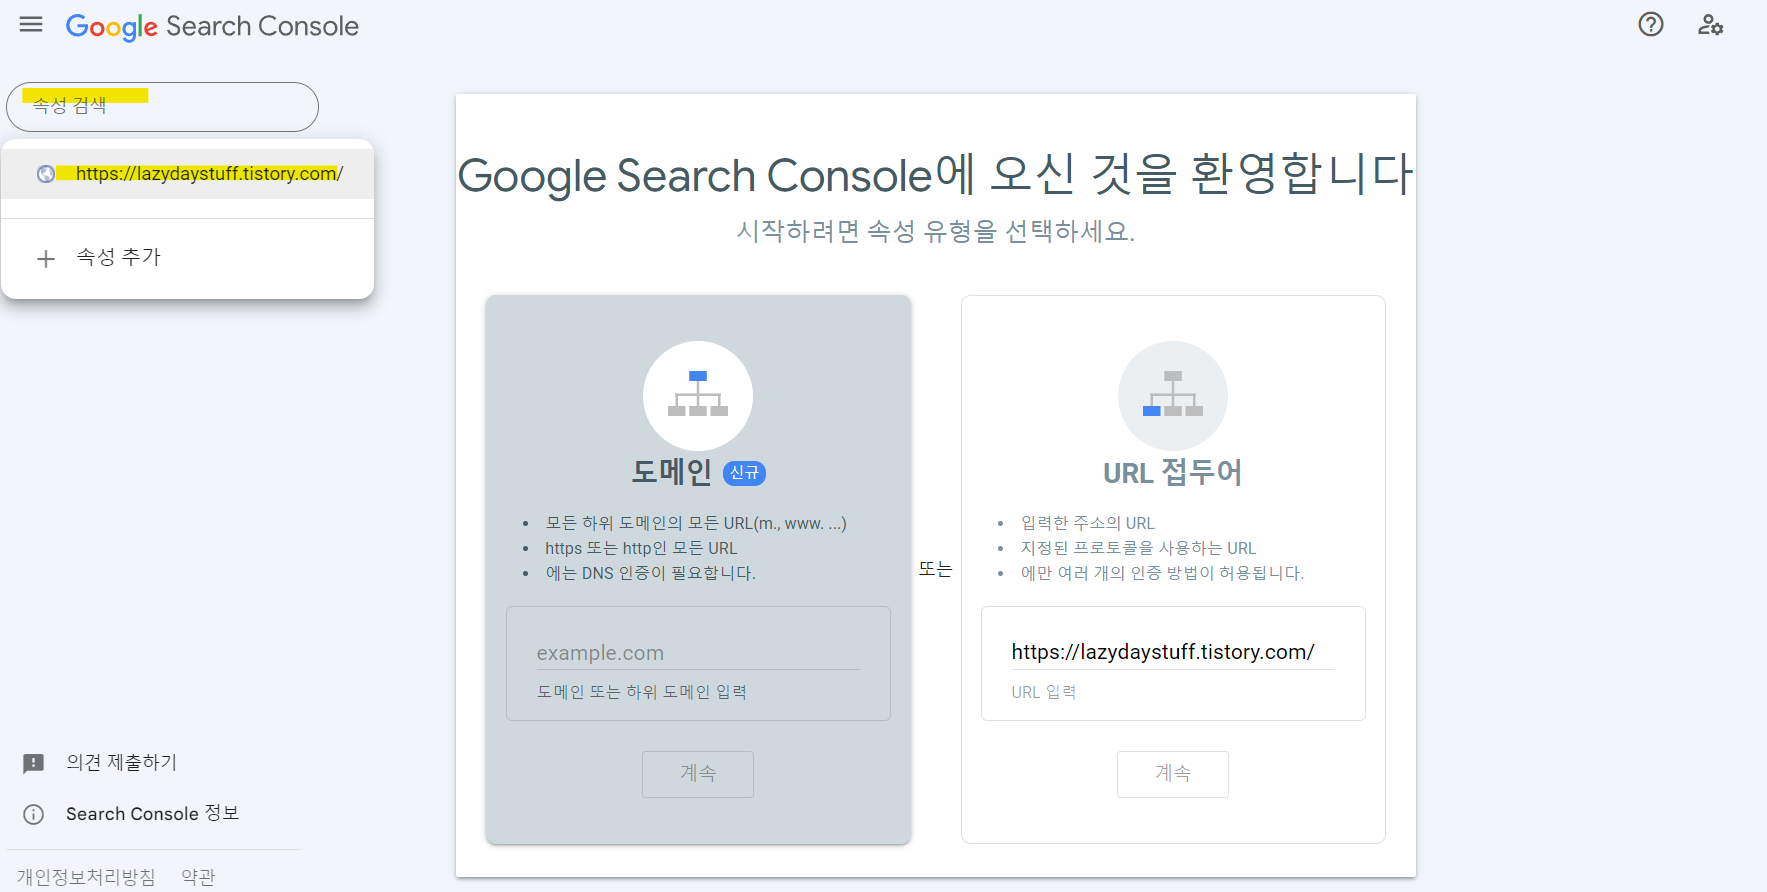Click the 도메인 또는 하위 도메인 입력 label
The image size is (1767, 892).
(x=642, y=692)
